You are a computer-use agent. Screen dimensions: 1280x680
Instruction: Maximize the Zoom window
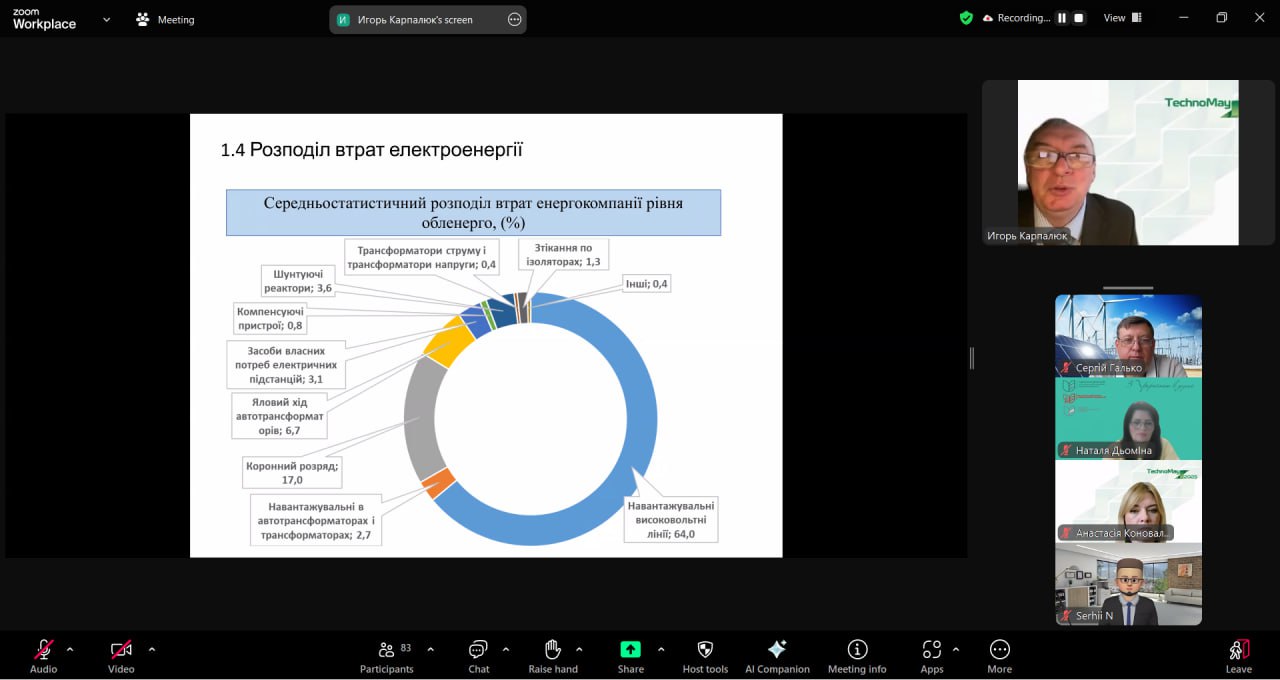[x=1221, y=18]
